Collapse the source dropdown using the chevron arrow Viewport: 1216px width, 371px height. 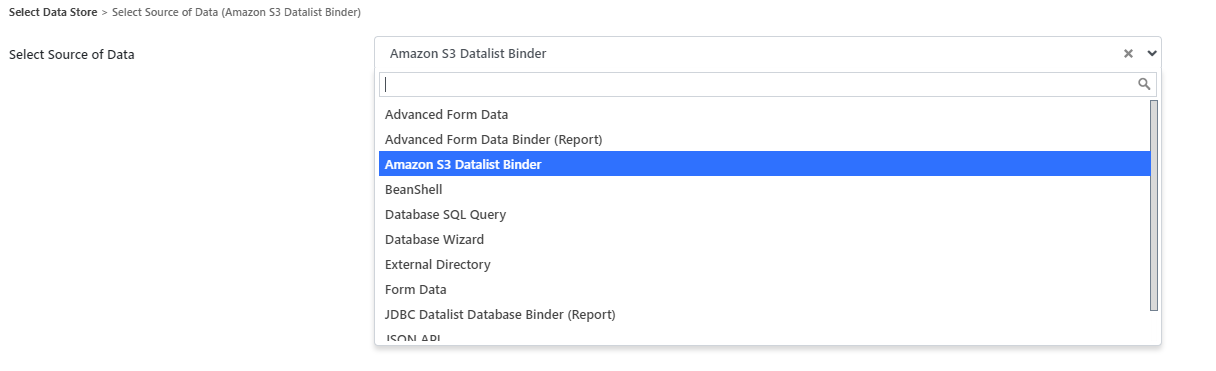click(1152, 54)
